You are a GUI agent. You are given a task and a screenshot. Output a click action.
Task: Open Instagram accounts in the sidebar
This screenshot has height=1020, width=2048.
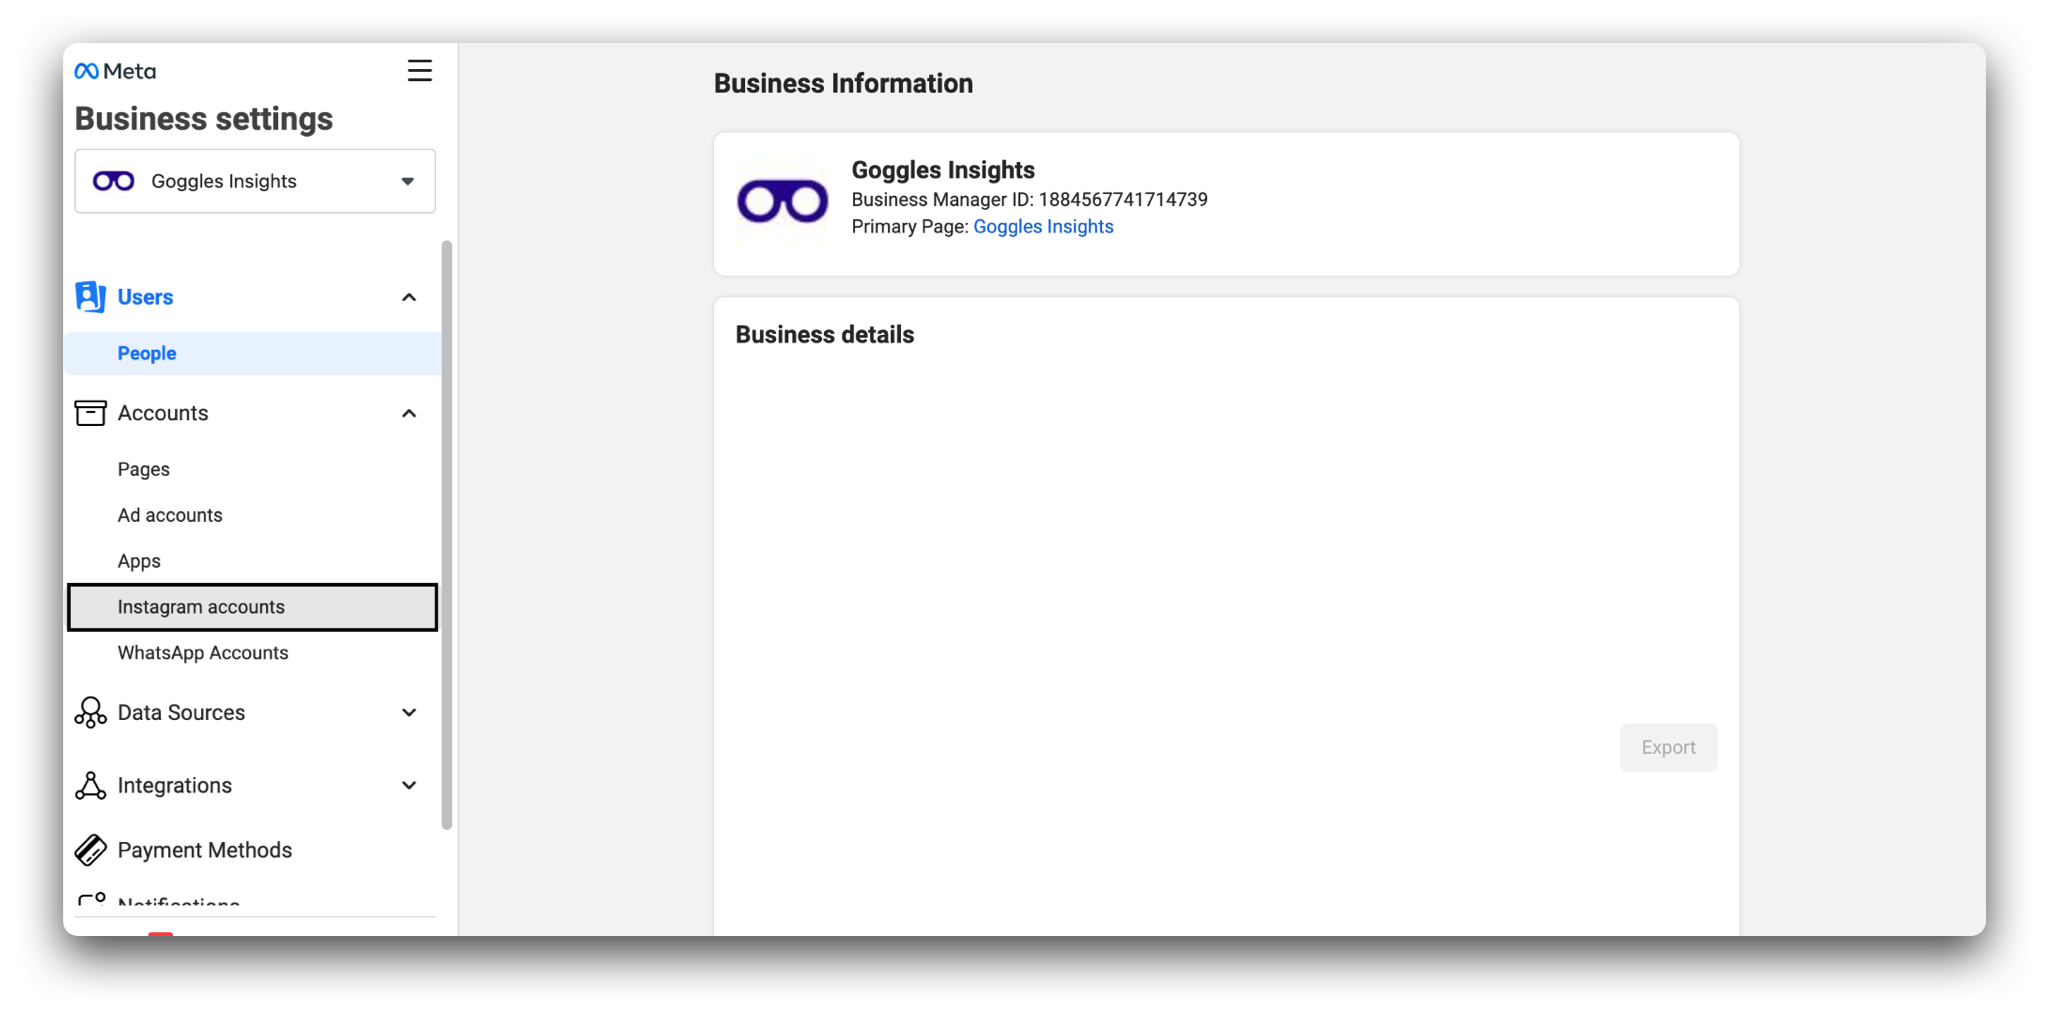[201, 607]
